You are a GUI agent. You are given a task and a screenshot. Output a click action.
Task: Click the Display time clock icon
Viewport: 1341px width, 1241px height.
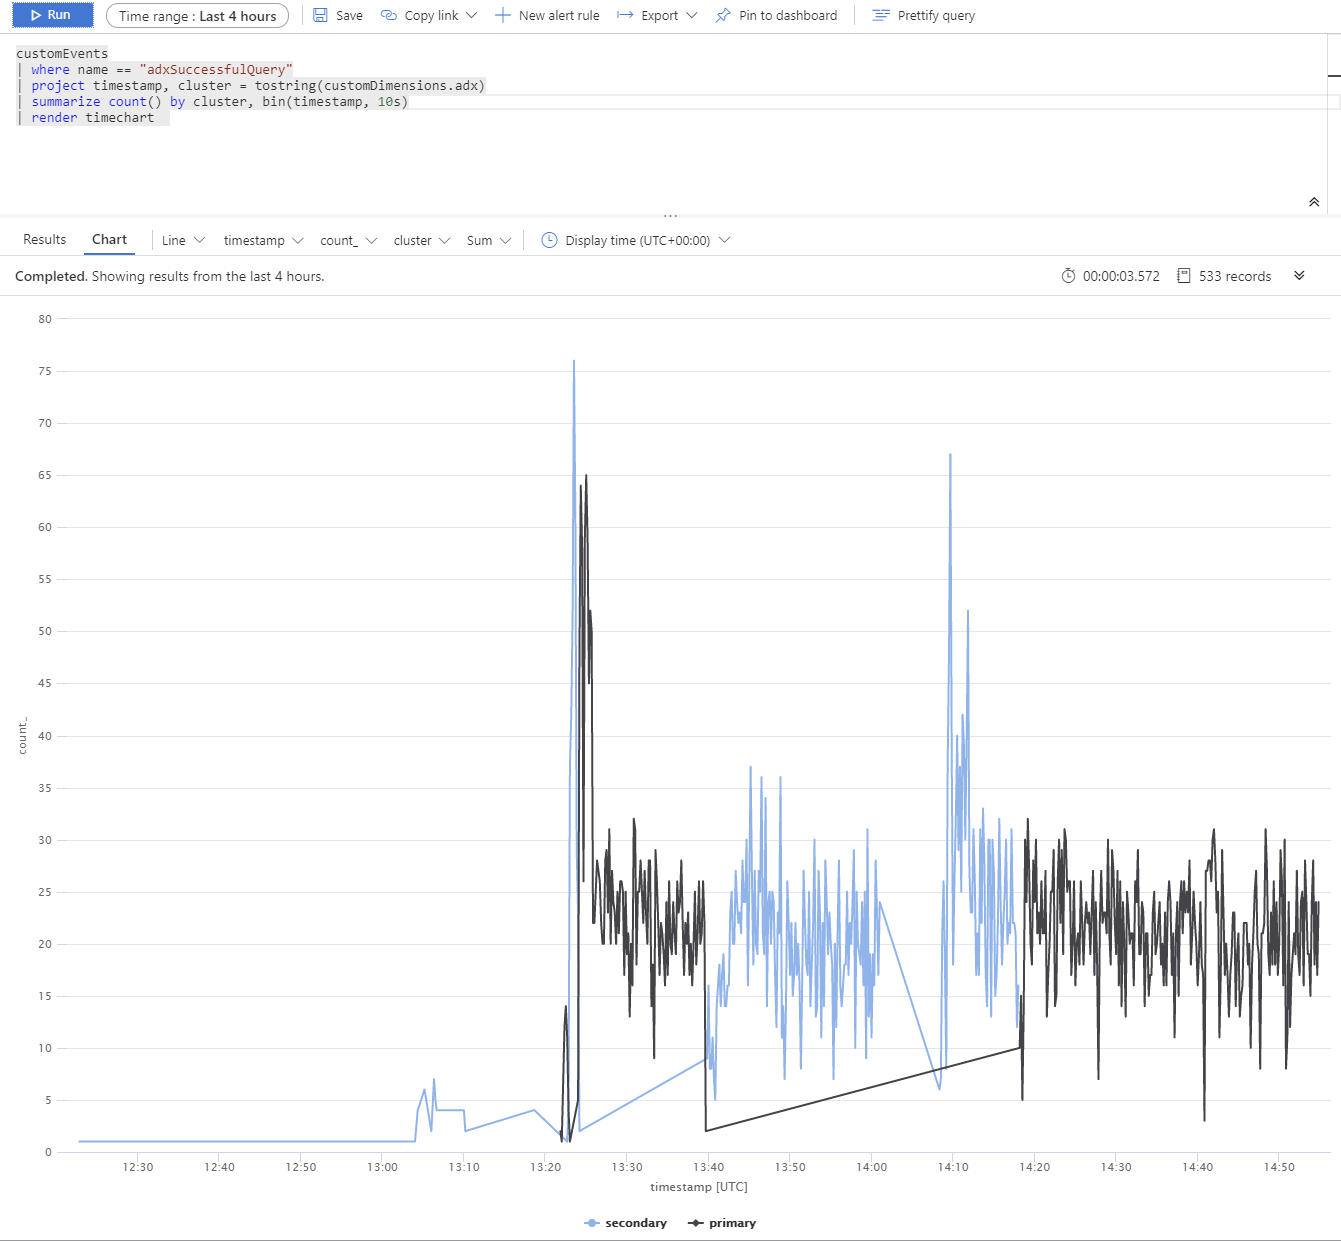(549, 240)
